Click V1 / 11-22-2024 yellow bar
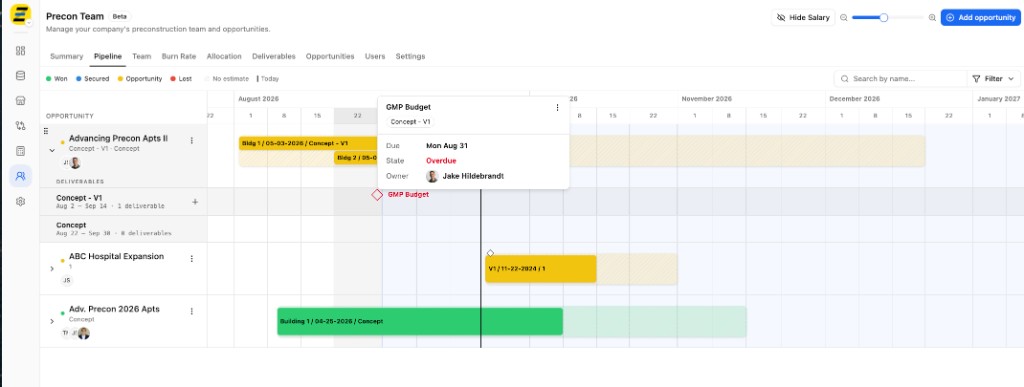 click(x=541, y=268)
